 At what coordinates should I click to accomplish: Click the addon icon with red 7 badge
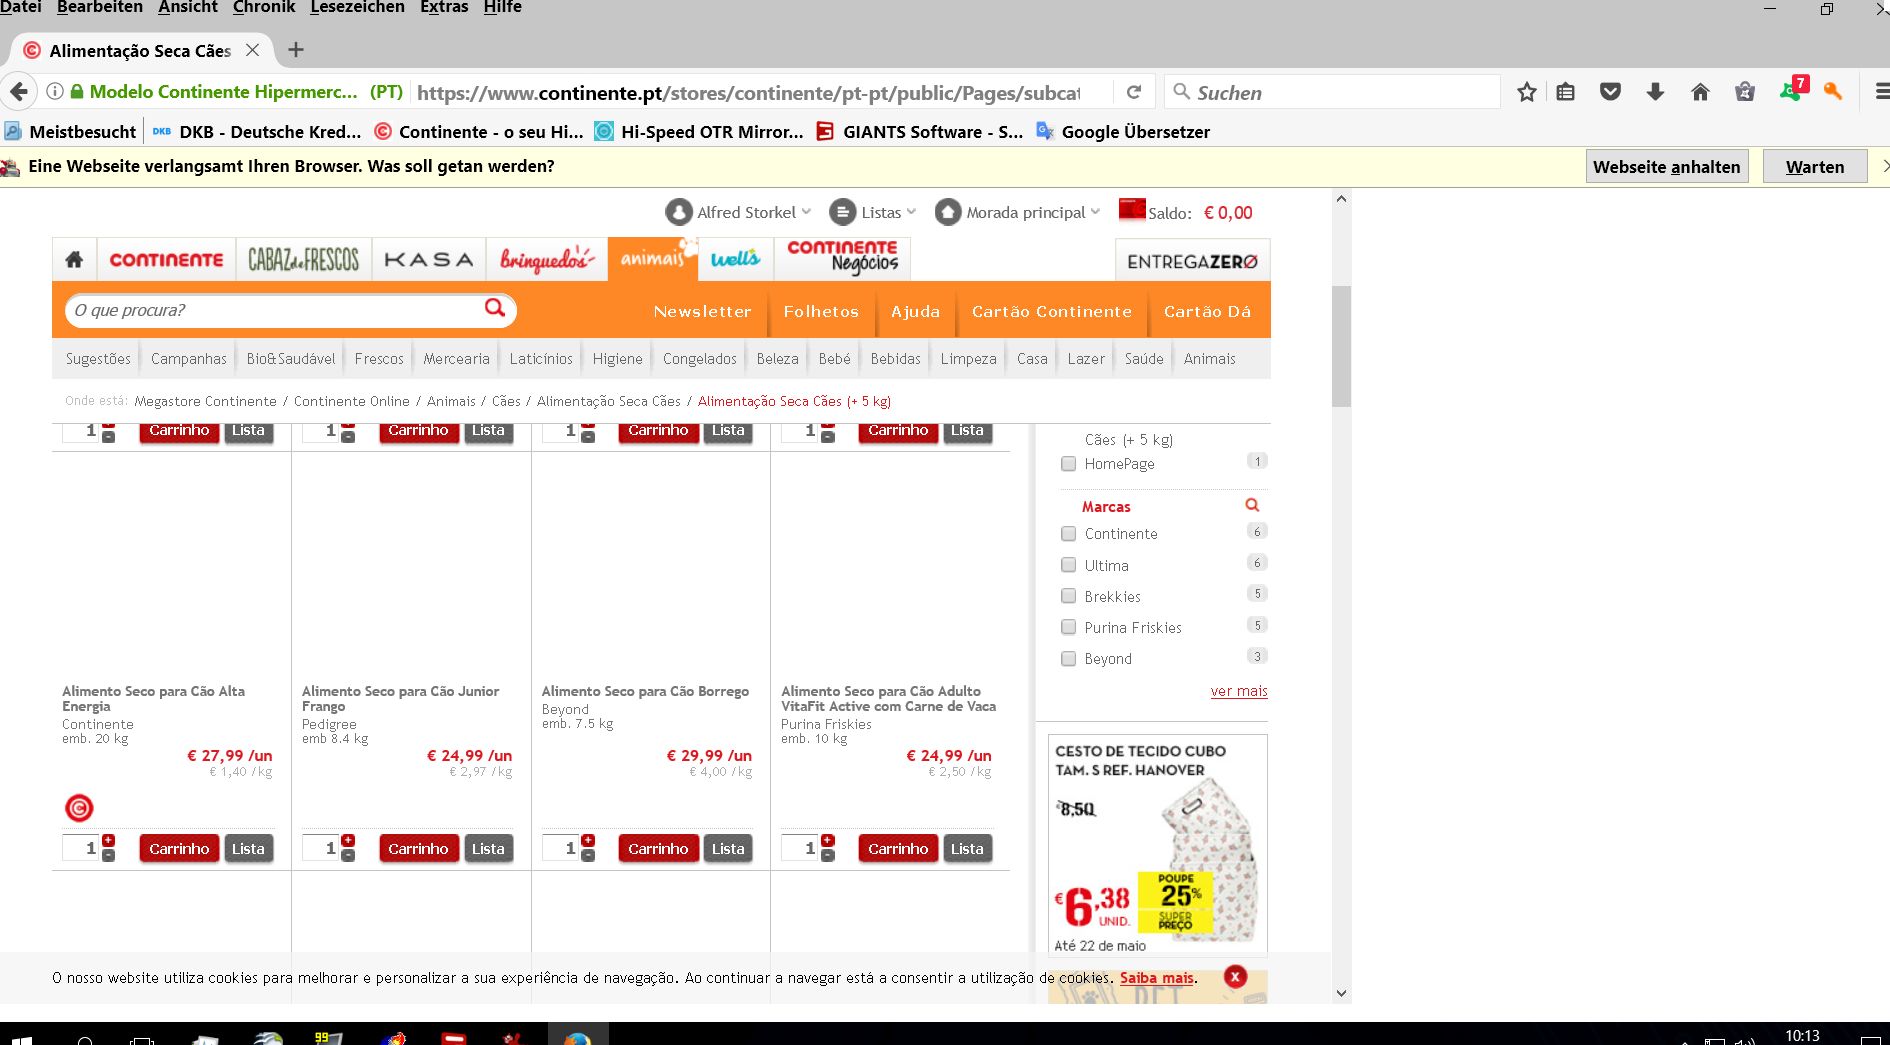tap(1792, 90)
